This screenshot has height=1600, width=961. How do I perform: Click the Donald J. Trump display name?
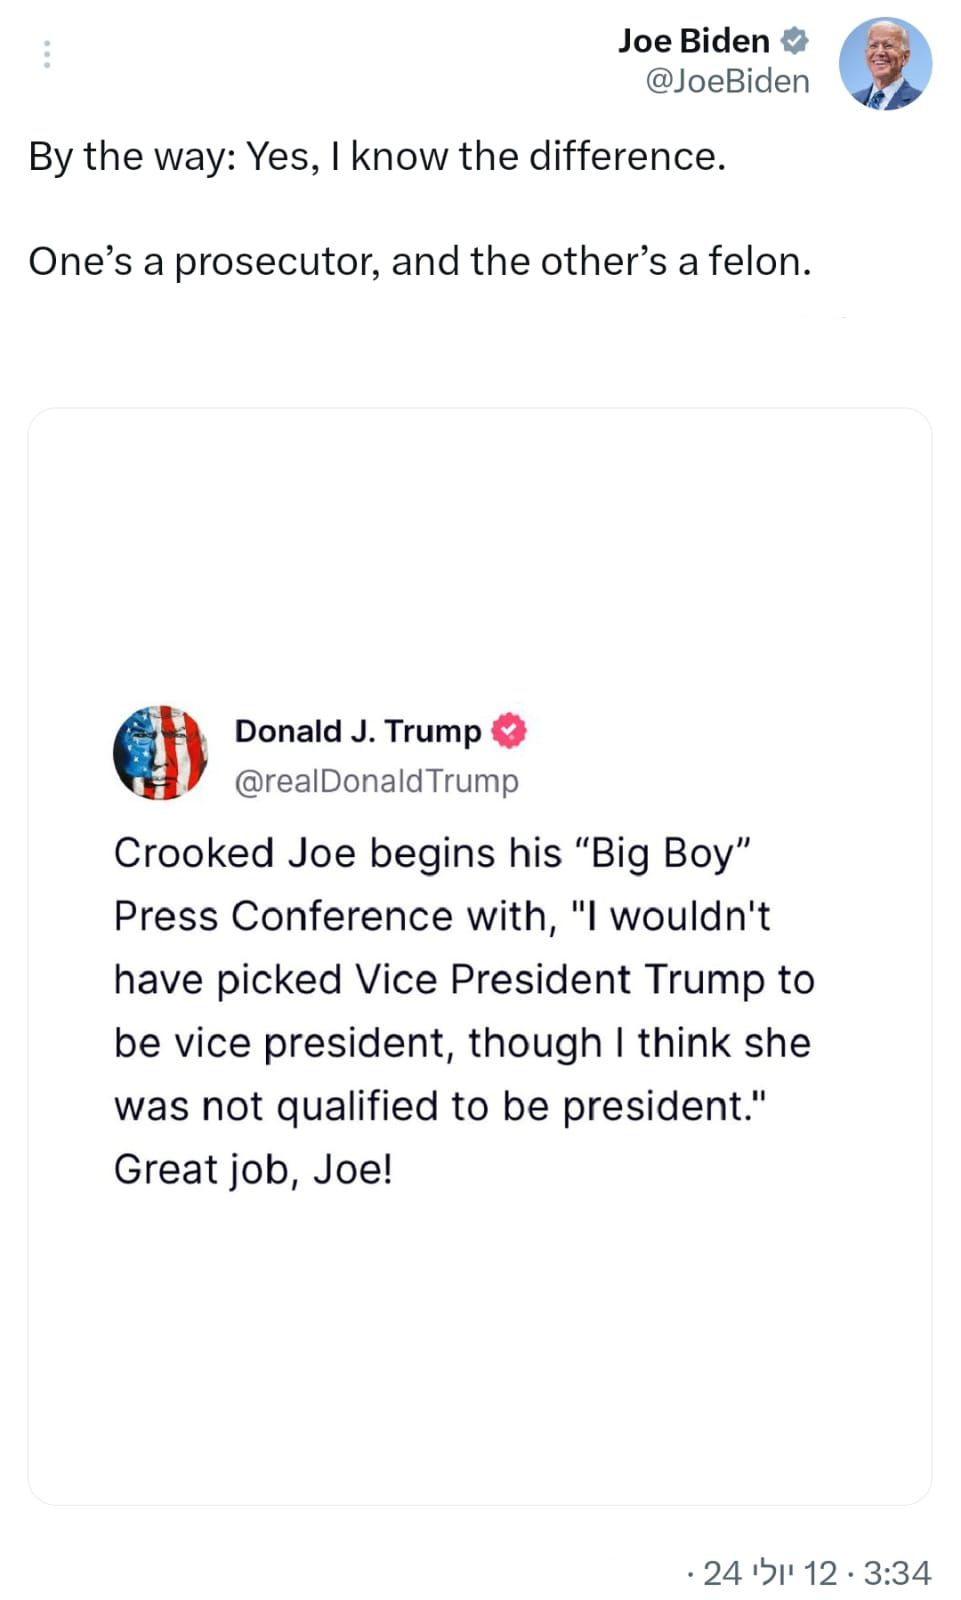click(357, 731)
